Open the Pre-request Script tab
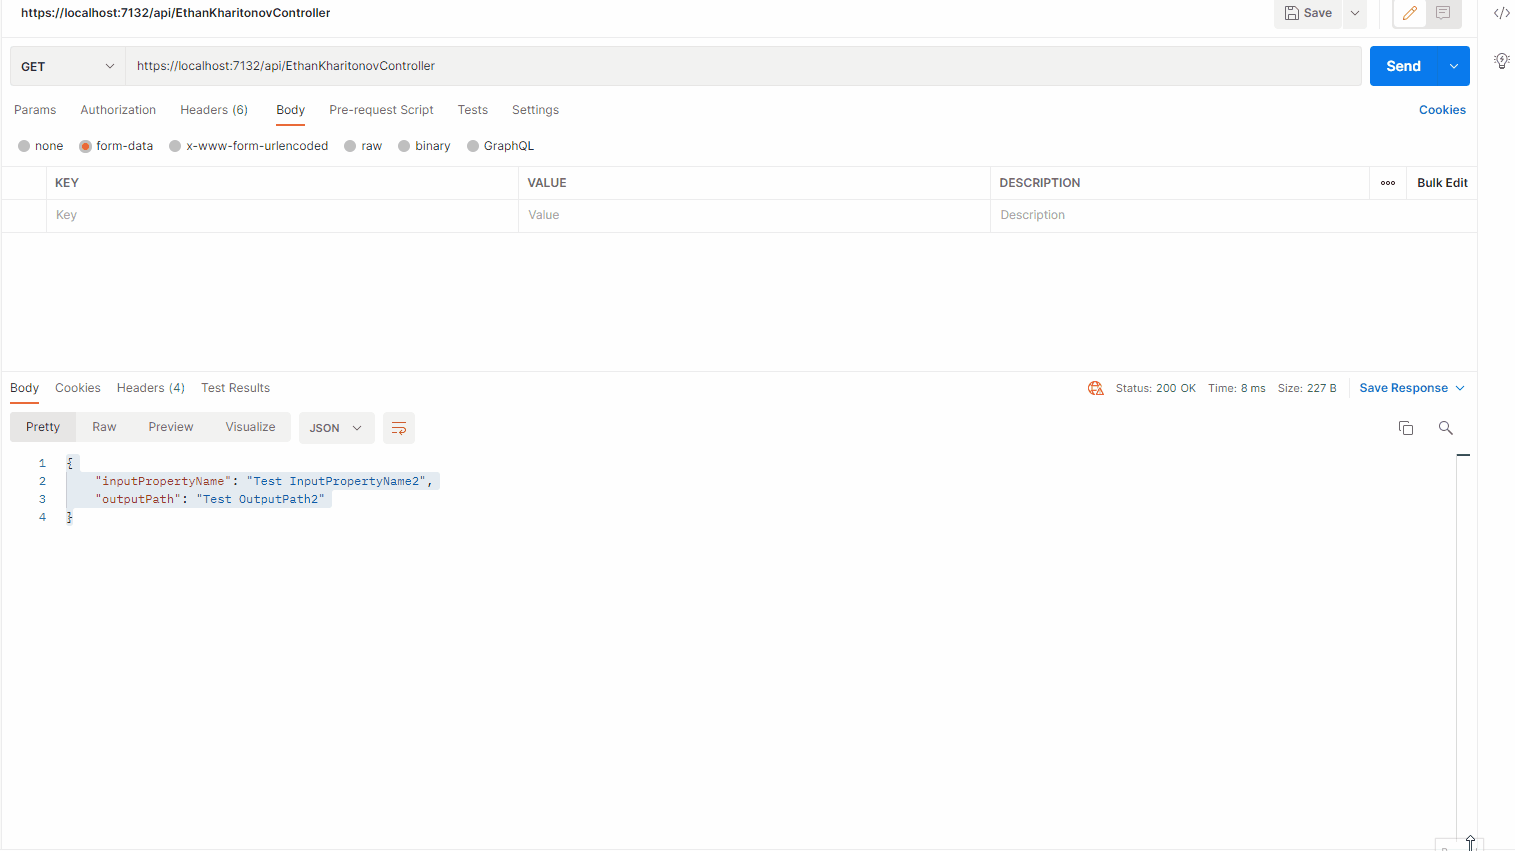The image size is (1515, 851). coord(381,110)
